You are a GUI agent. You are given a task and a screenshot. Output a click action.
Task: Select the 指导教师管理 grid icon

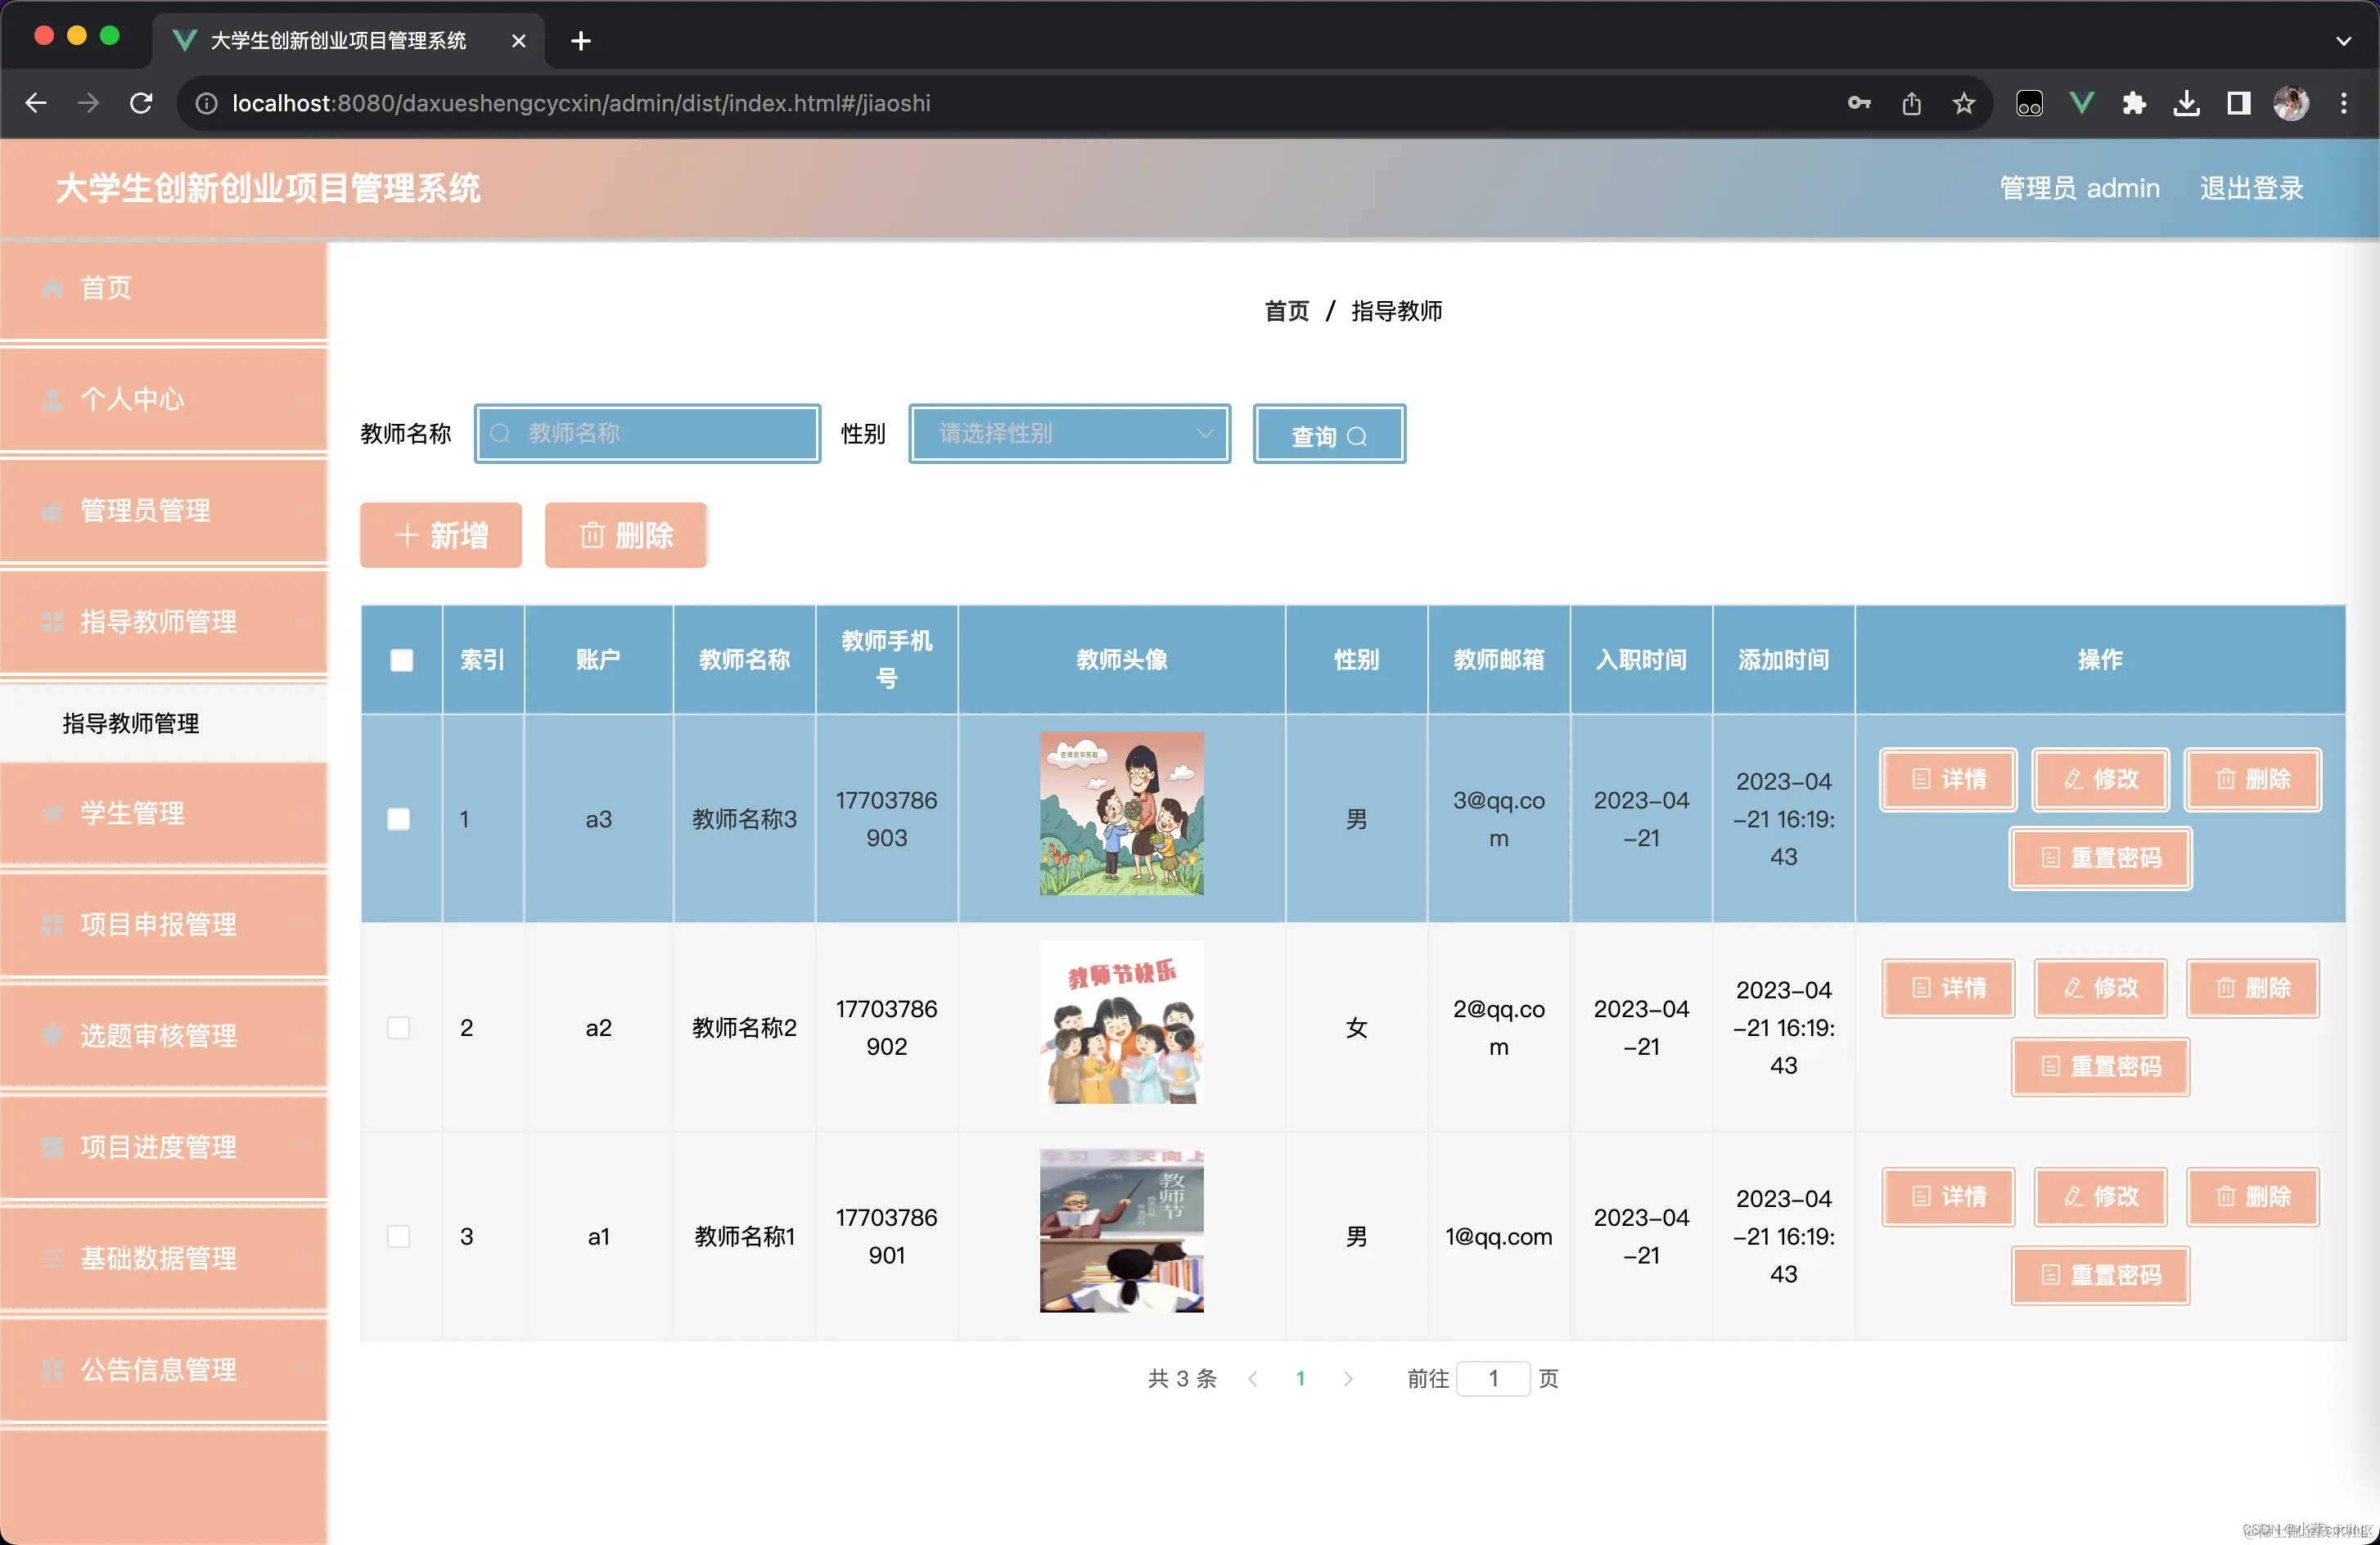pyautogui.click(x=53, y=622)
